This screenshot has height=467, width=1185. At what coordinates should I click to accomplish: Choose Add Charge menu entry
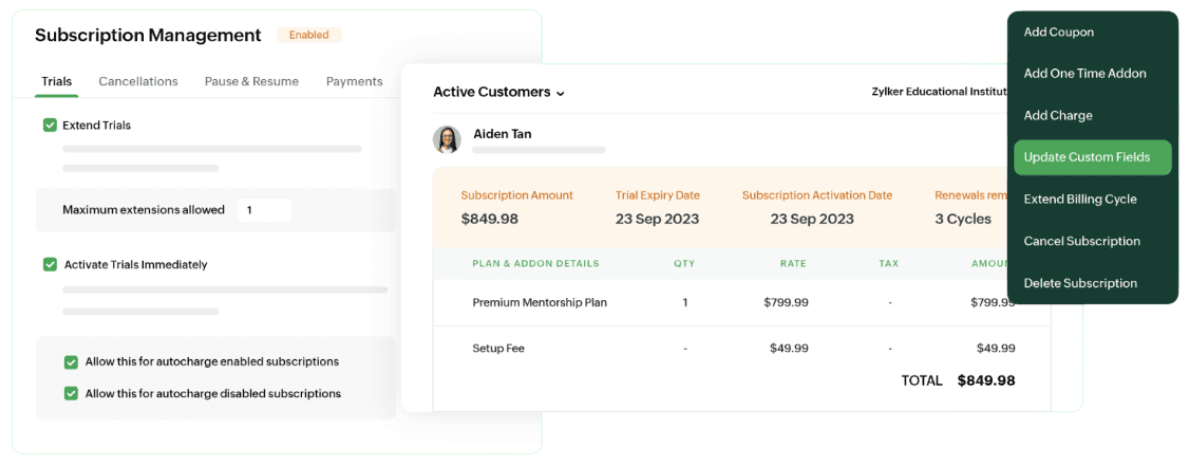click(1058, 116)
